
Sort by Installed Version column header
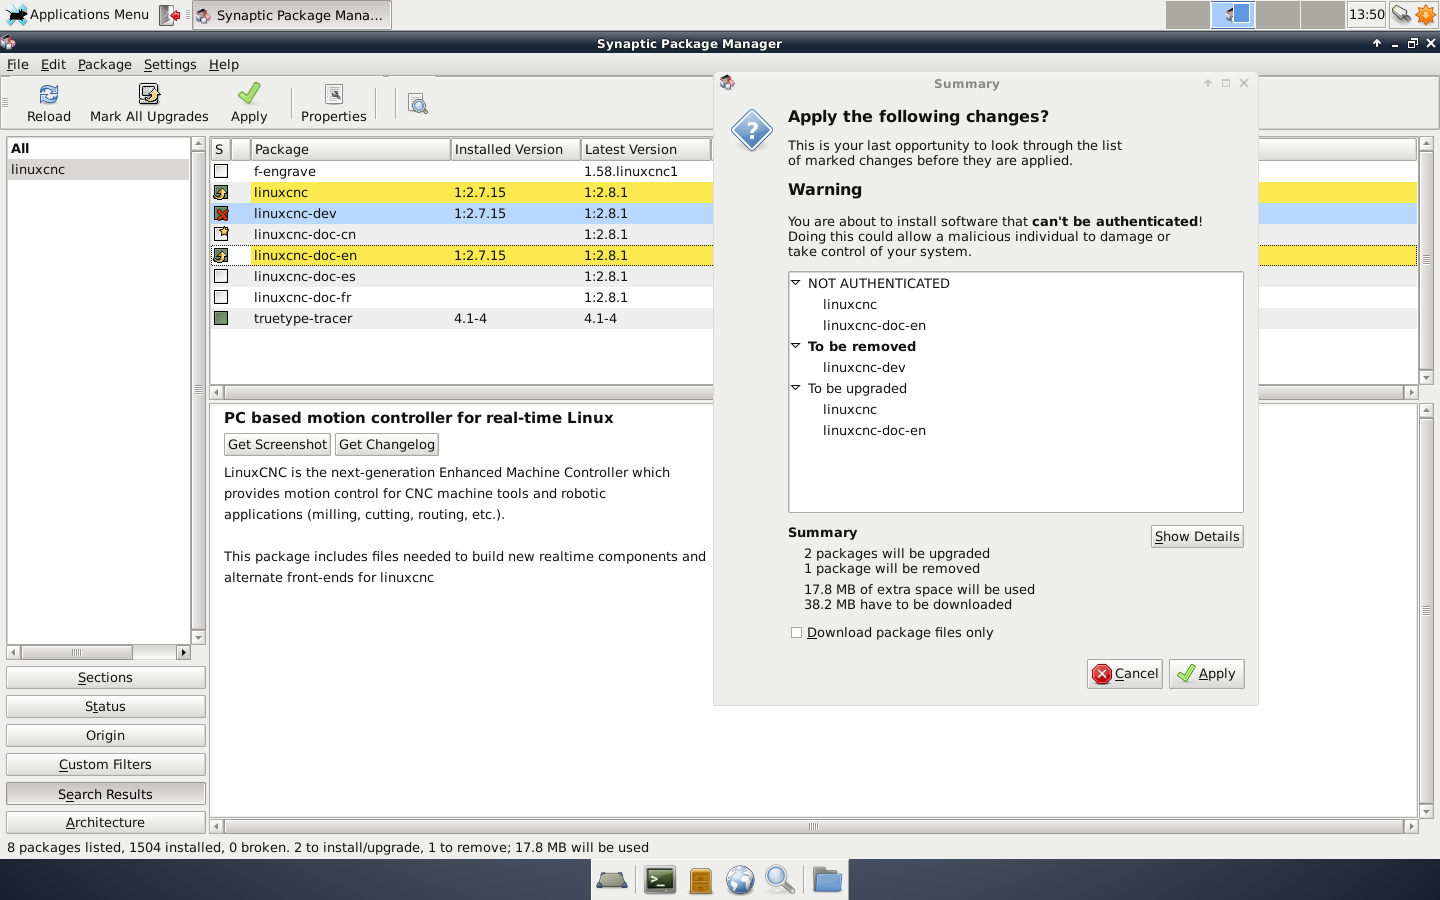click(x=515, y=149)
